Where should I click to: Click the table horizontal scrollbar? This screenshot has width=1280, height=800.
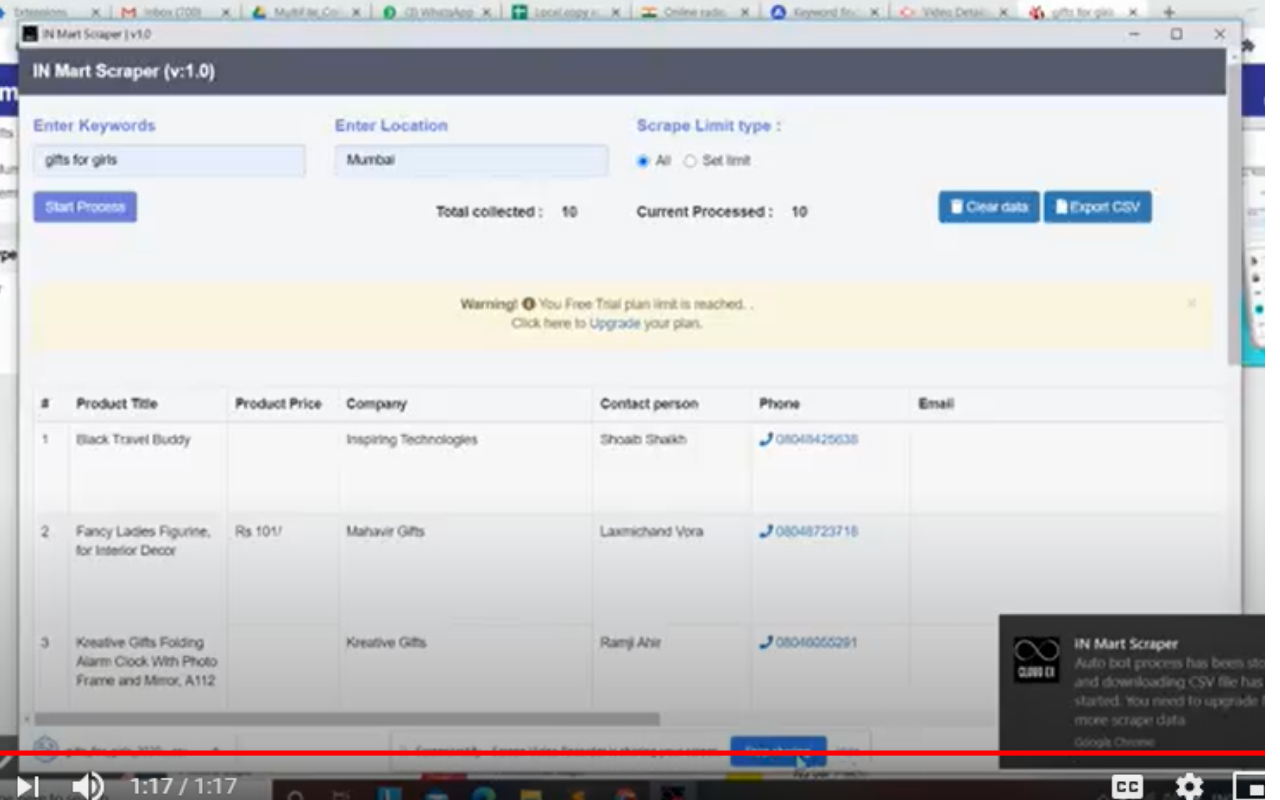click(x=346, y=719)
